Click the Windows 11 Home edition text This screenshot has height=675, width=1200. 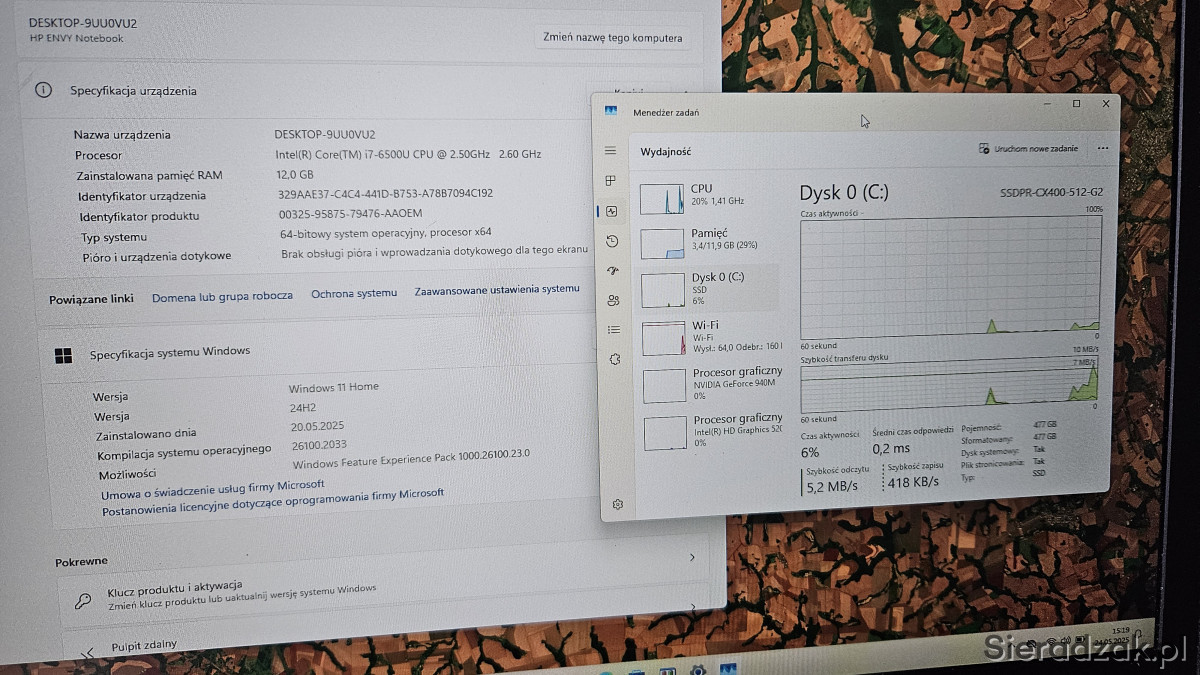coord(334,388)
